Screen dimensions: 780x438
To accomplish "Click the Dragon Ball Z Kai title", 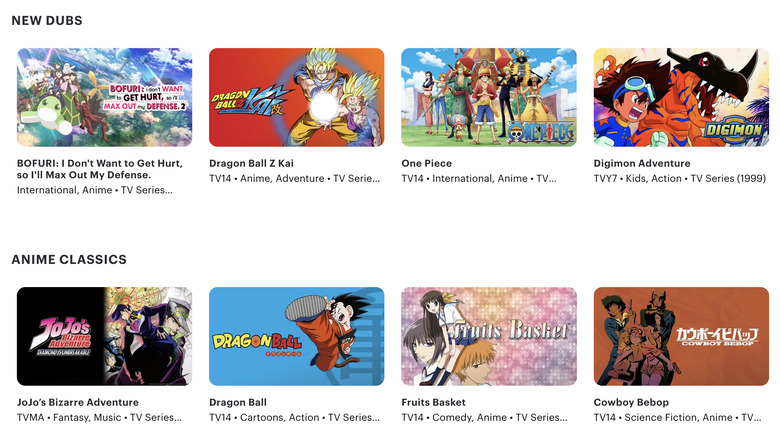I will coord(251,163).
